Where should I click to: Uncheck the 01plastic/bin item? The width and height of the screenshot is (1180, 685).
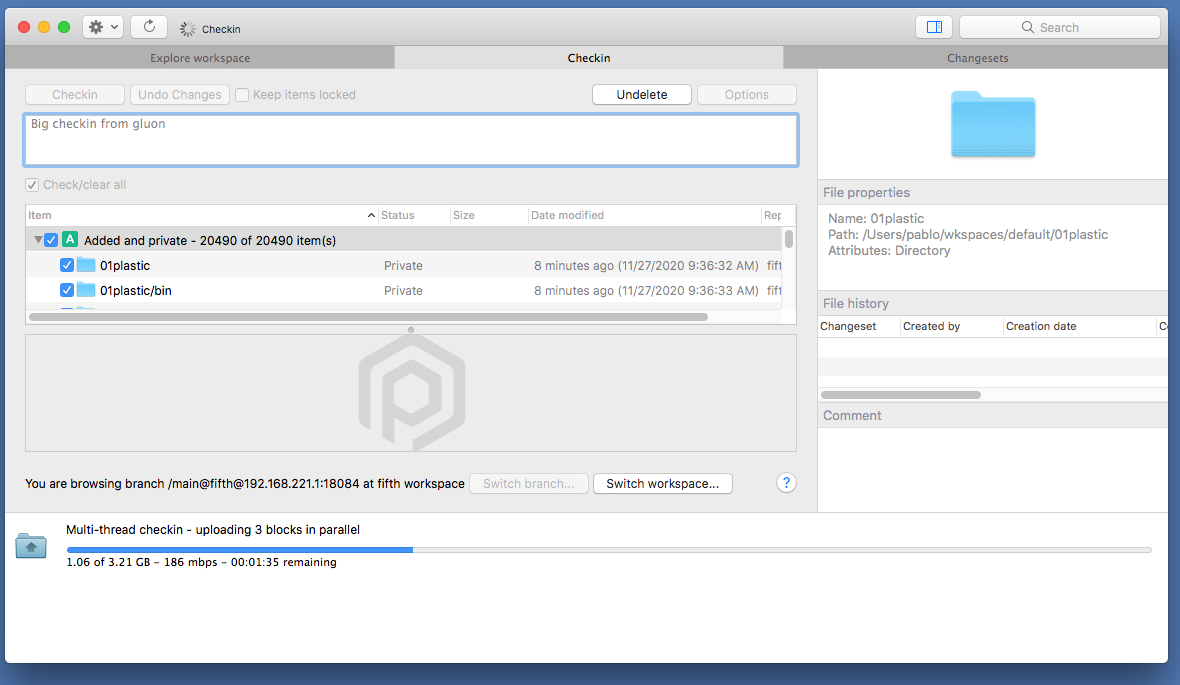66,290
